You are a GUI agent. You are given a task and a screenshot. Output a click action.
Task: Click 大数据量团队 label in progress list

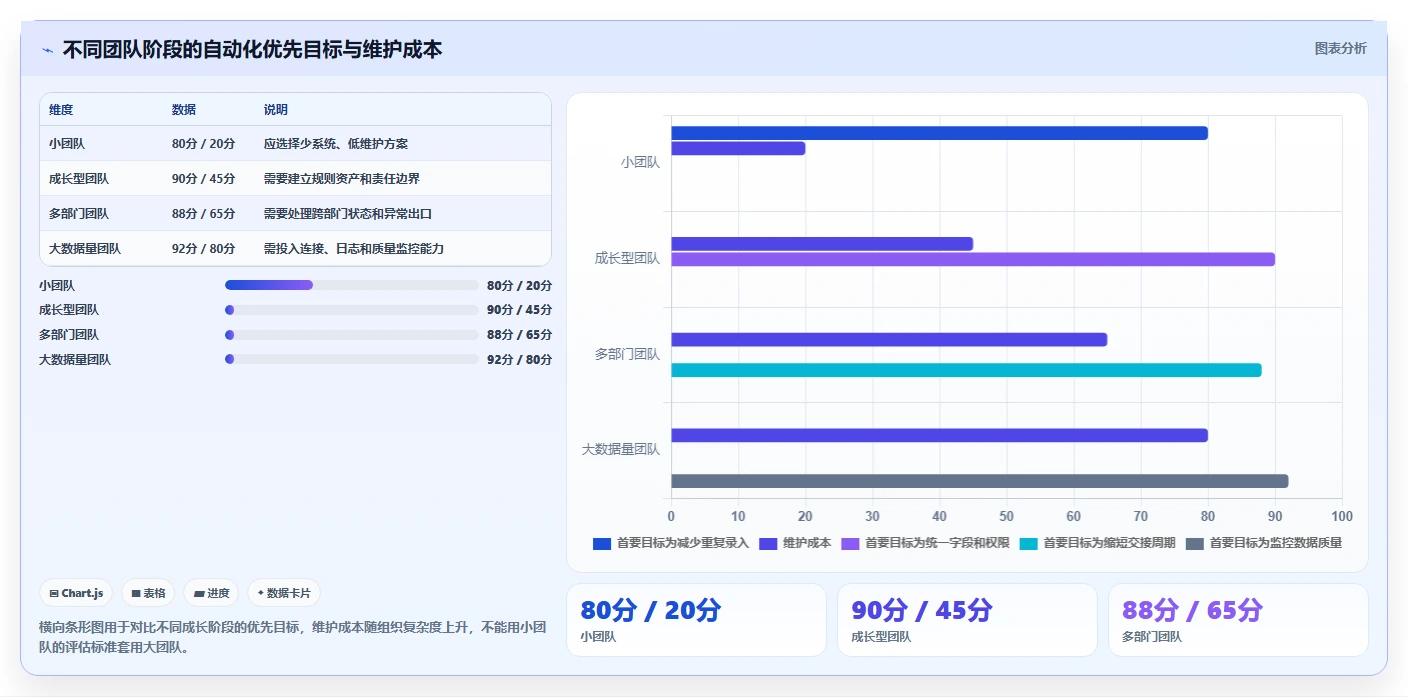click(75, 359)
